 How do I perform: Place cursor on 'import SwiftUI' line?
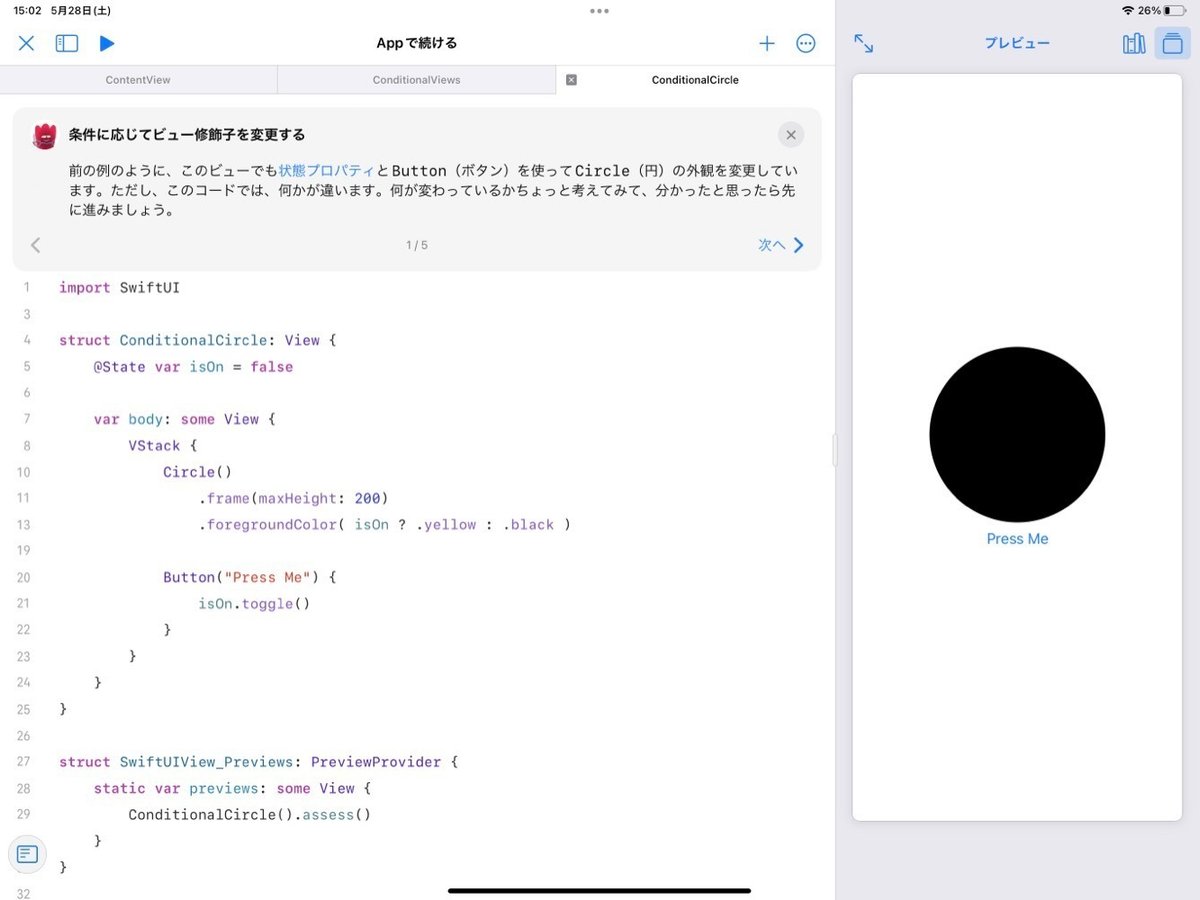click(119, 287)
